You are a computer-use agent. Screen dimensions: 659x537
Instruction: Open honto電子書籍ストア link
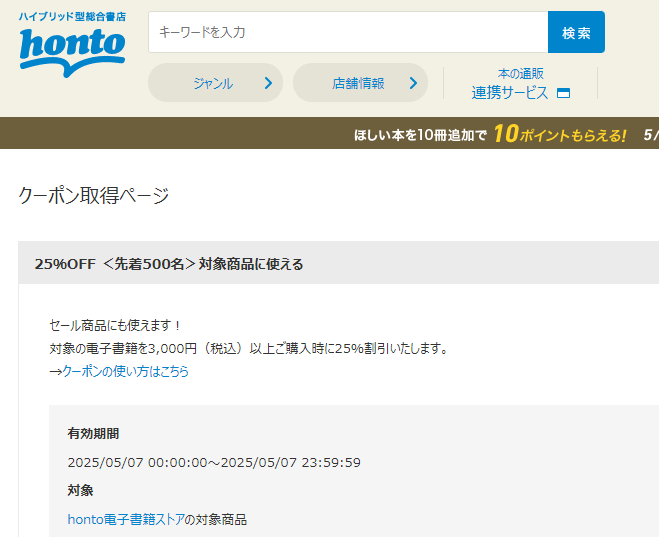coord(126,520)
